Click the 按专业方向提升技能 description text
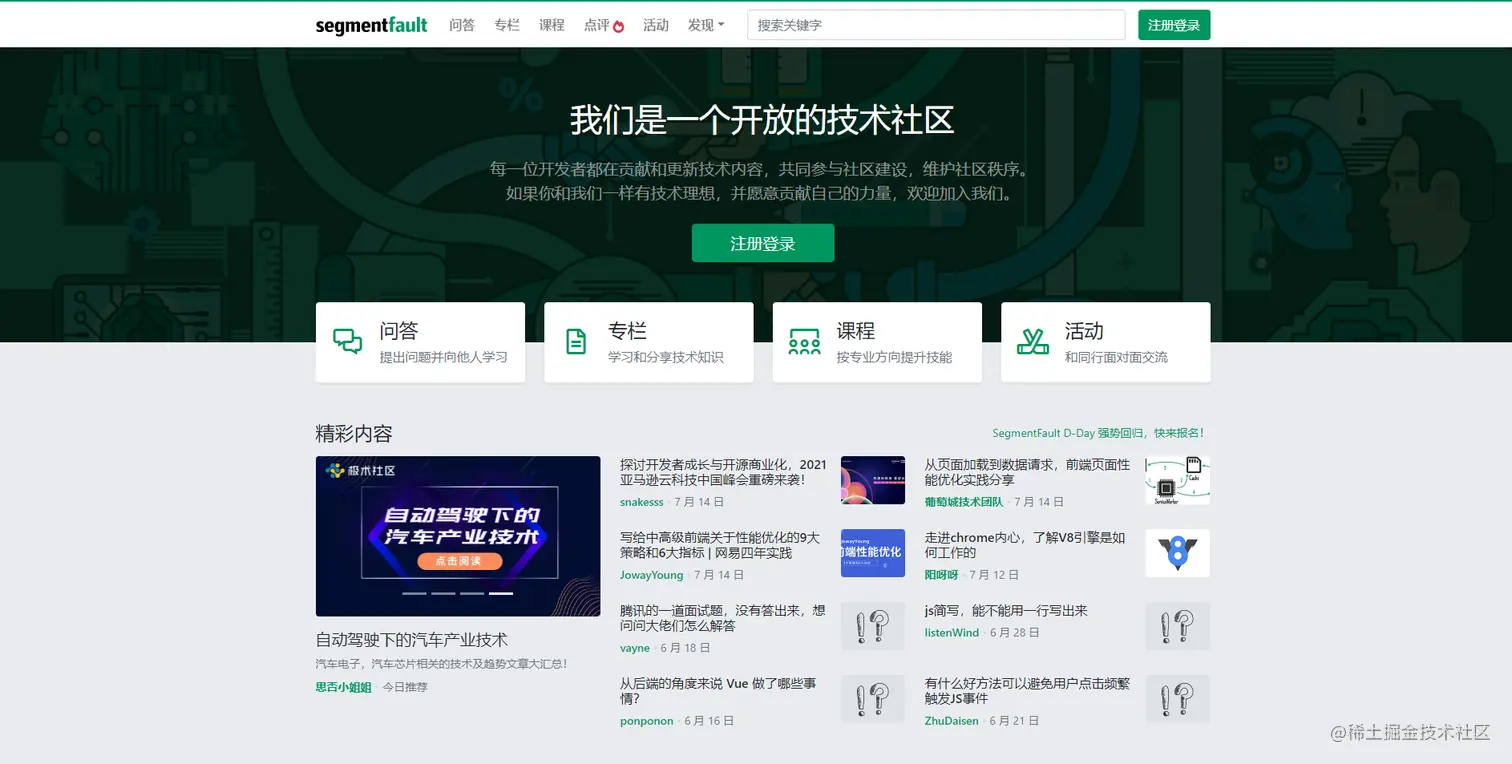The height and width of the screenshot is (764, 1512). pos(895,357)
